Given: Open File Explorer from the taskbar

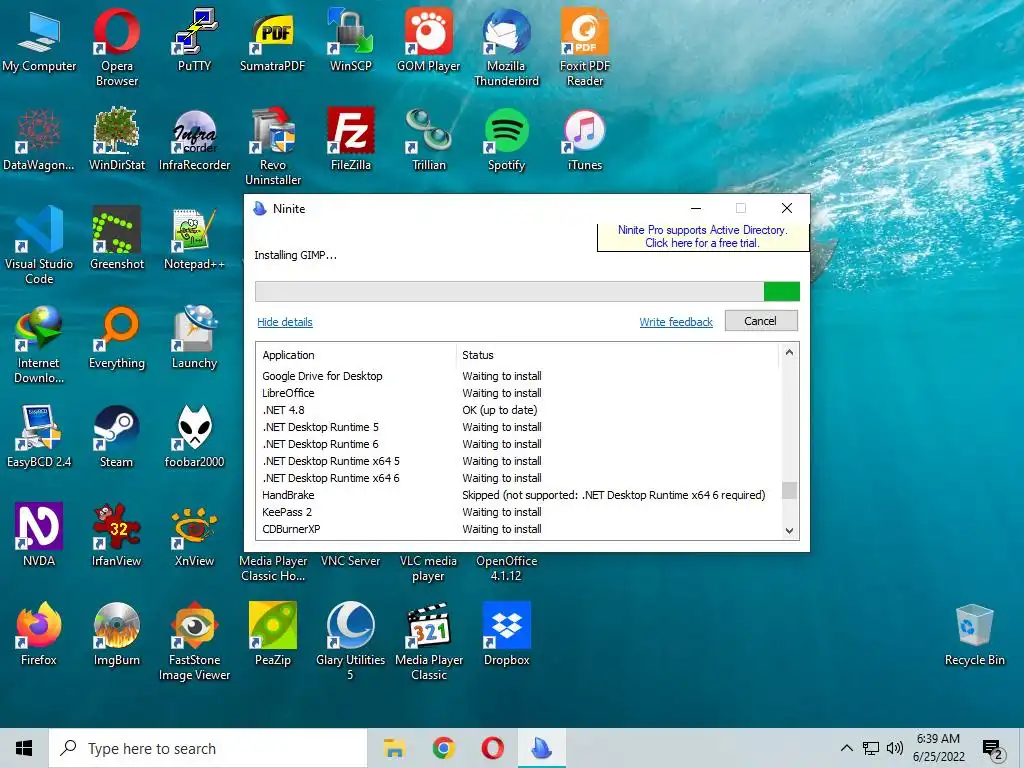Looking at the screenshot, I should coord(394,748).
